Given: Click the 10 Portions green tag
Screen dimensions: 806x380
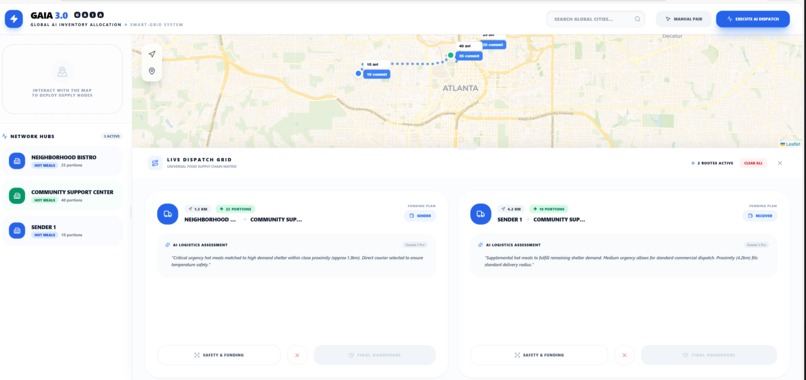Looking at the screenshot, I should coord(548,209).
